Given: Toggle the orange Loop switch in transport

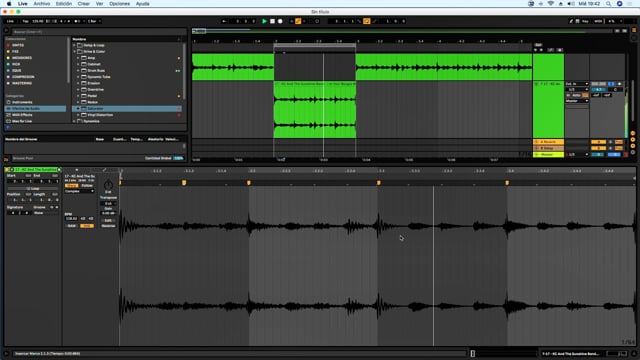Looking at the screenshot, I should 367,21.
